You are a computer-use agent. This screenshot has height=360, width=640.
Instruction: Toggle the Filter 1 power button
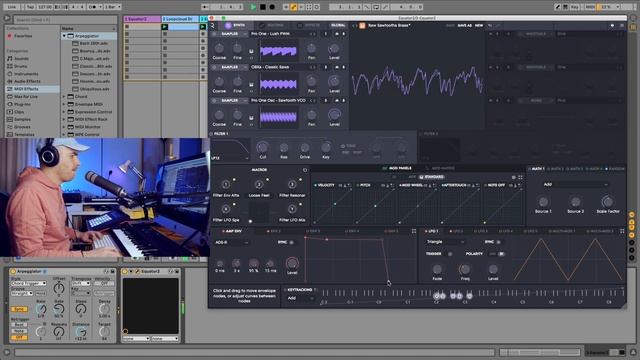211,134
